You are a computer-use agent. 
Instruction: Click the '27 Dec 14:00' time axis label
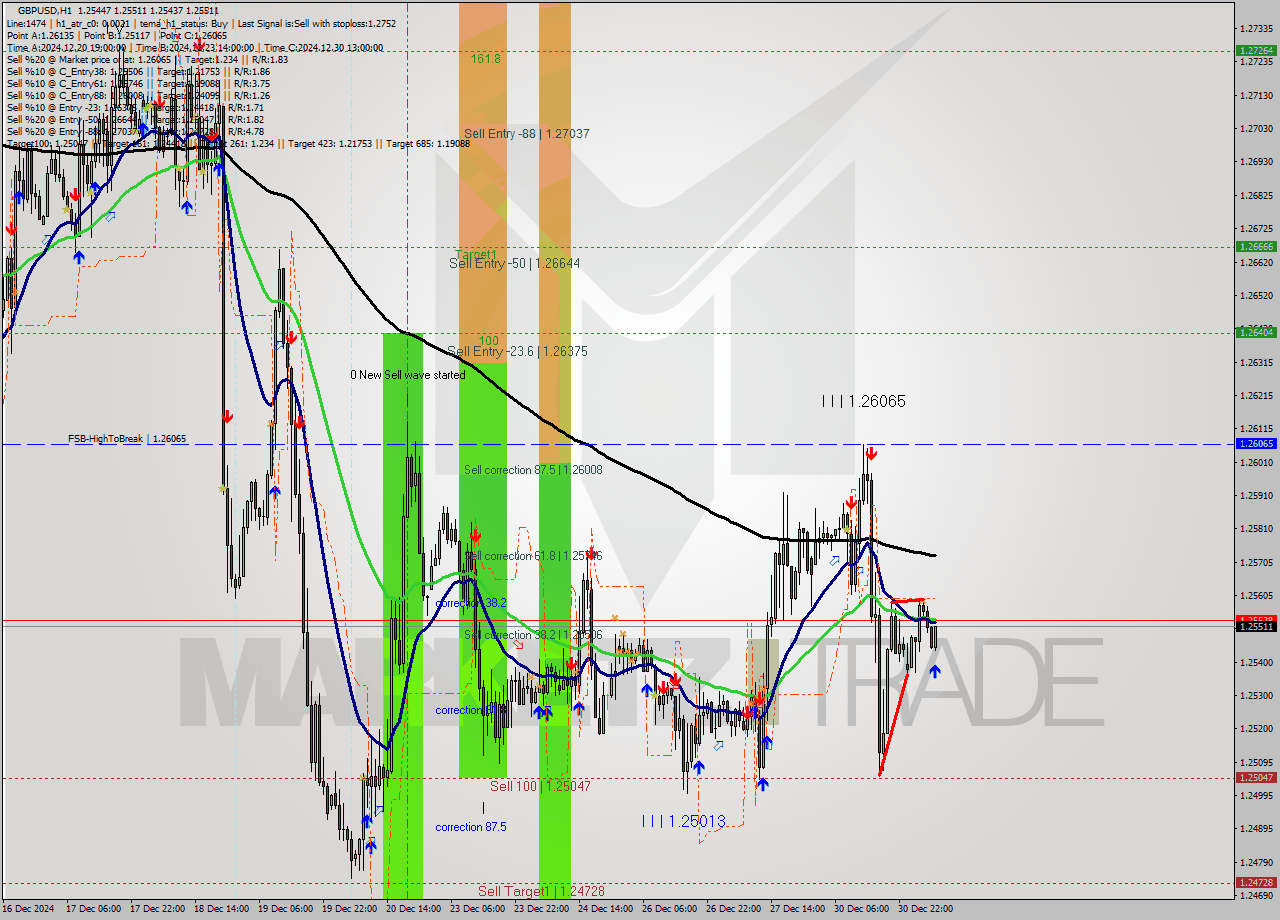tap(798, 909)
